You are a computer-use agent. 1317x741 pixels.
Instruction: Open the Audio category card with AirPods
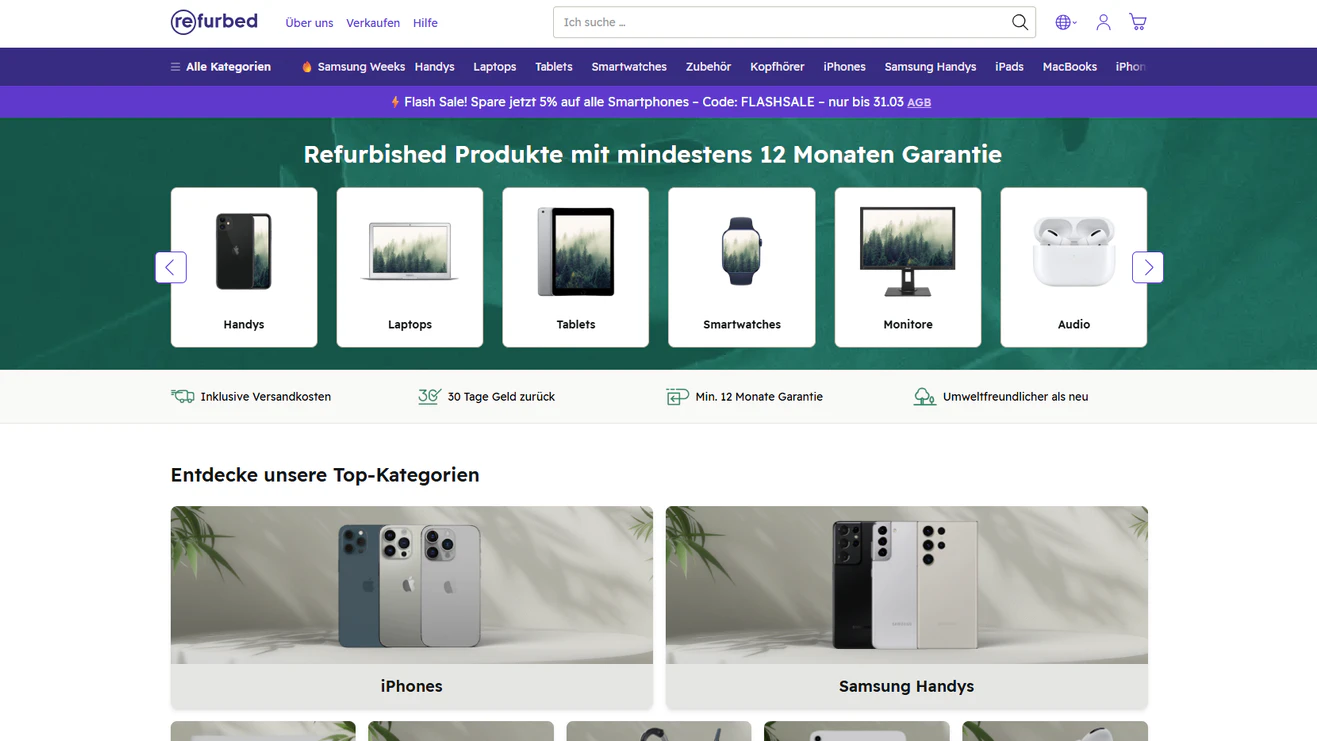1073,267
